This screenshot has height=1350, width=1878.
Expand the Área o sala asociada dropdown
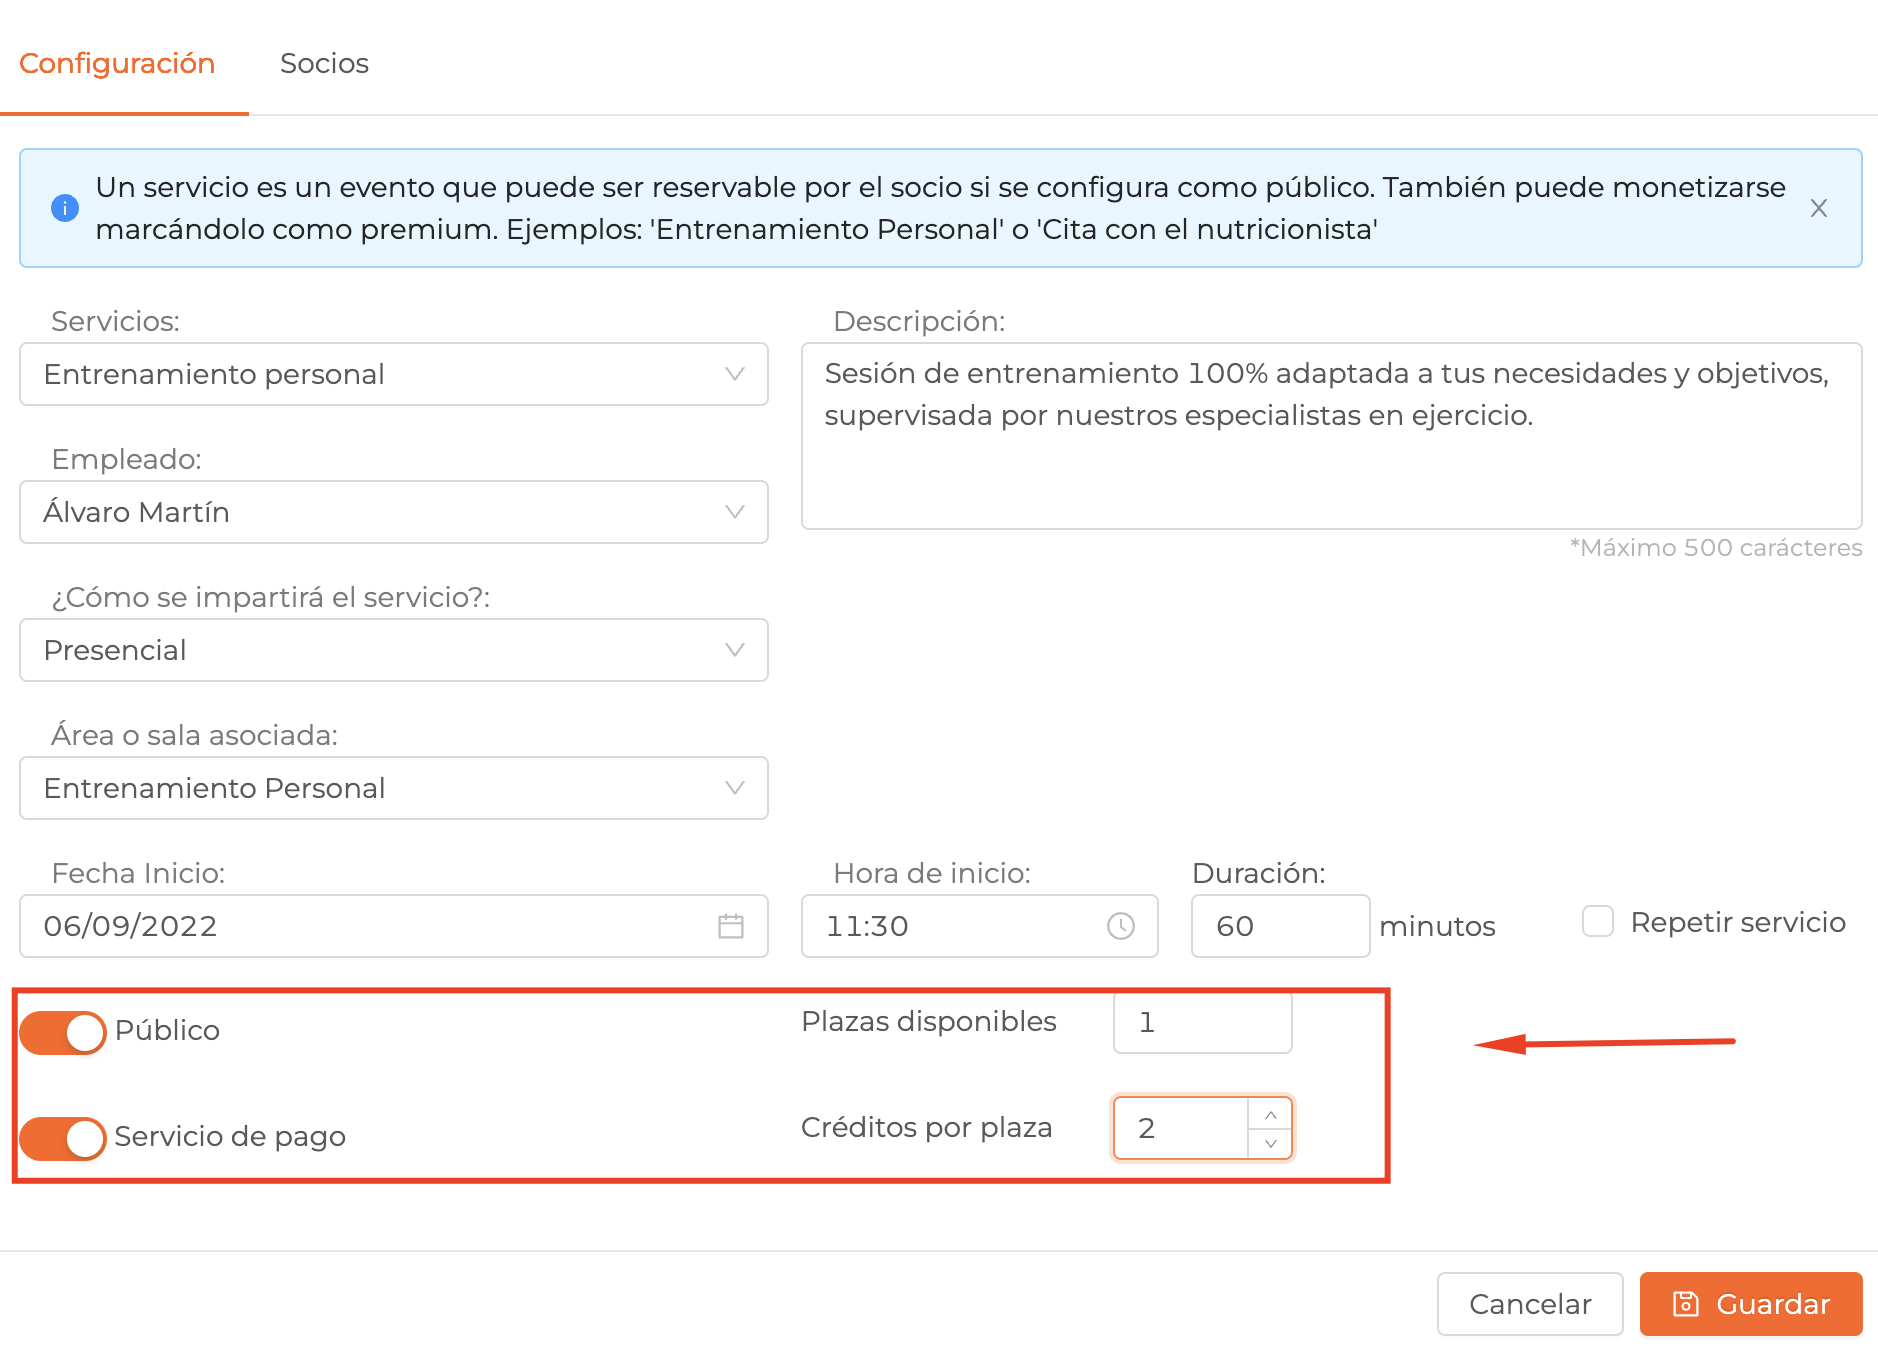tap(394, 788)
